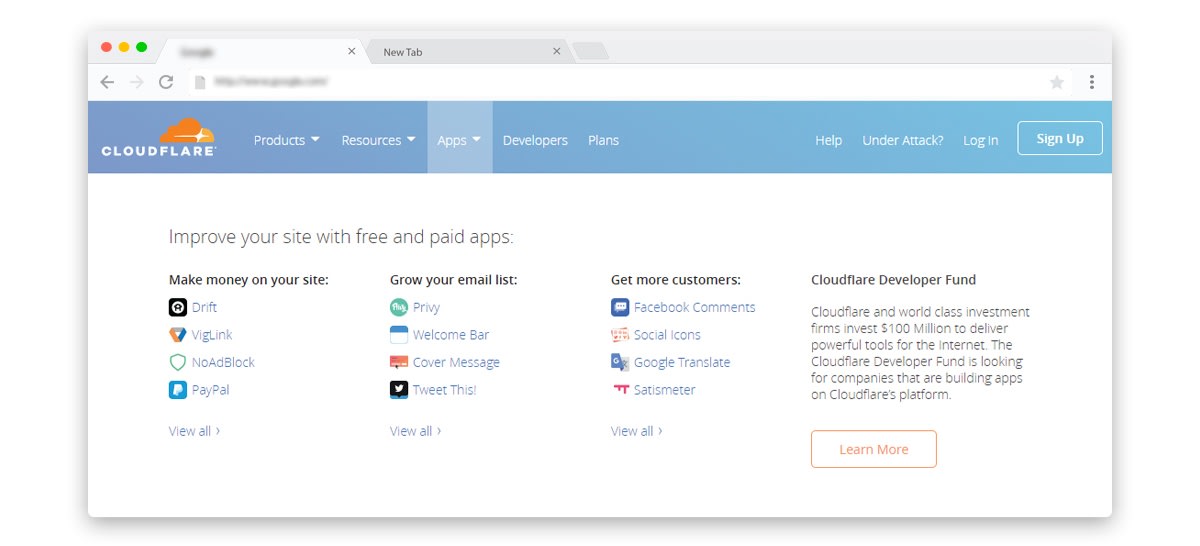Open the Privy app link
The height and width of the screenshot is (546, 1200).
(426, 308)
